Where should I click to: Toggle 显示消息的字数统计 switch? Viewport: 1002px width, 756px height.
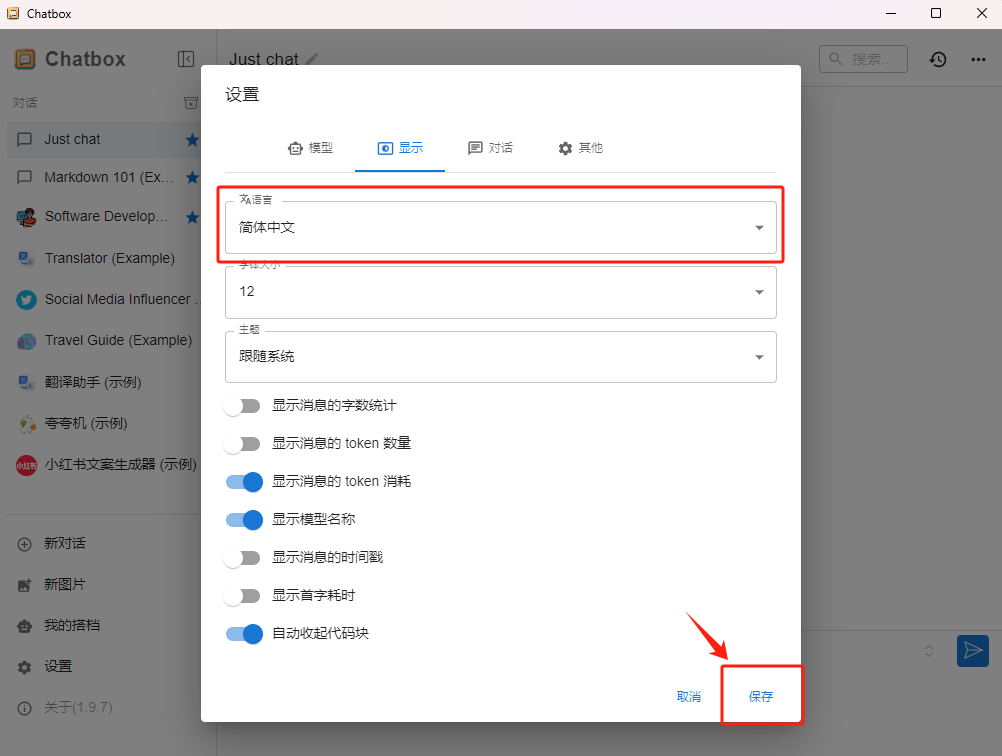pyautogui.click(x=243, y=406)
